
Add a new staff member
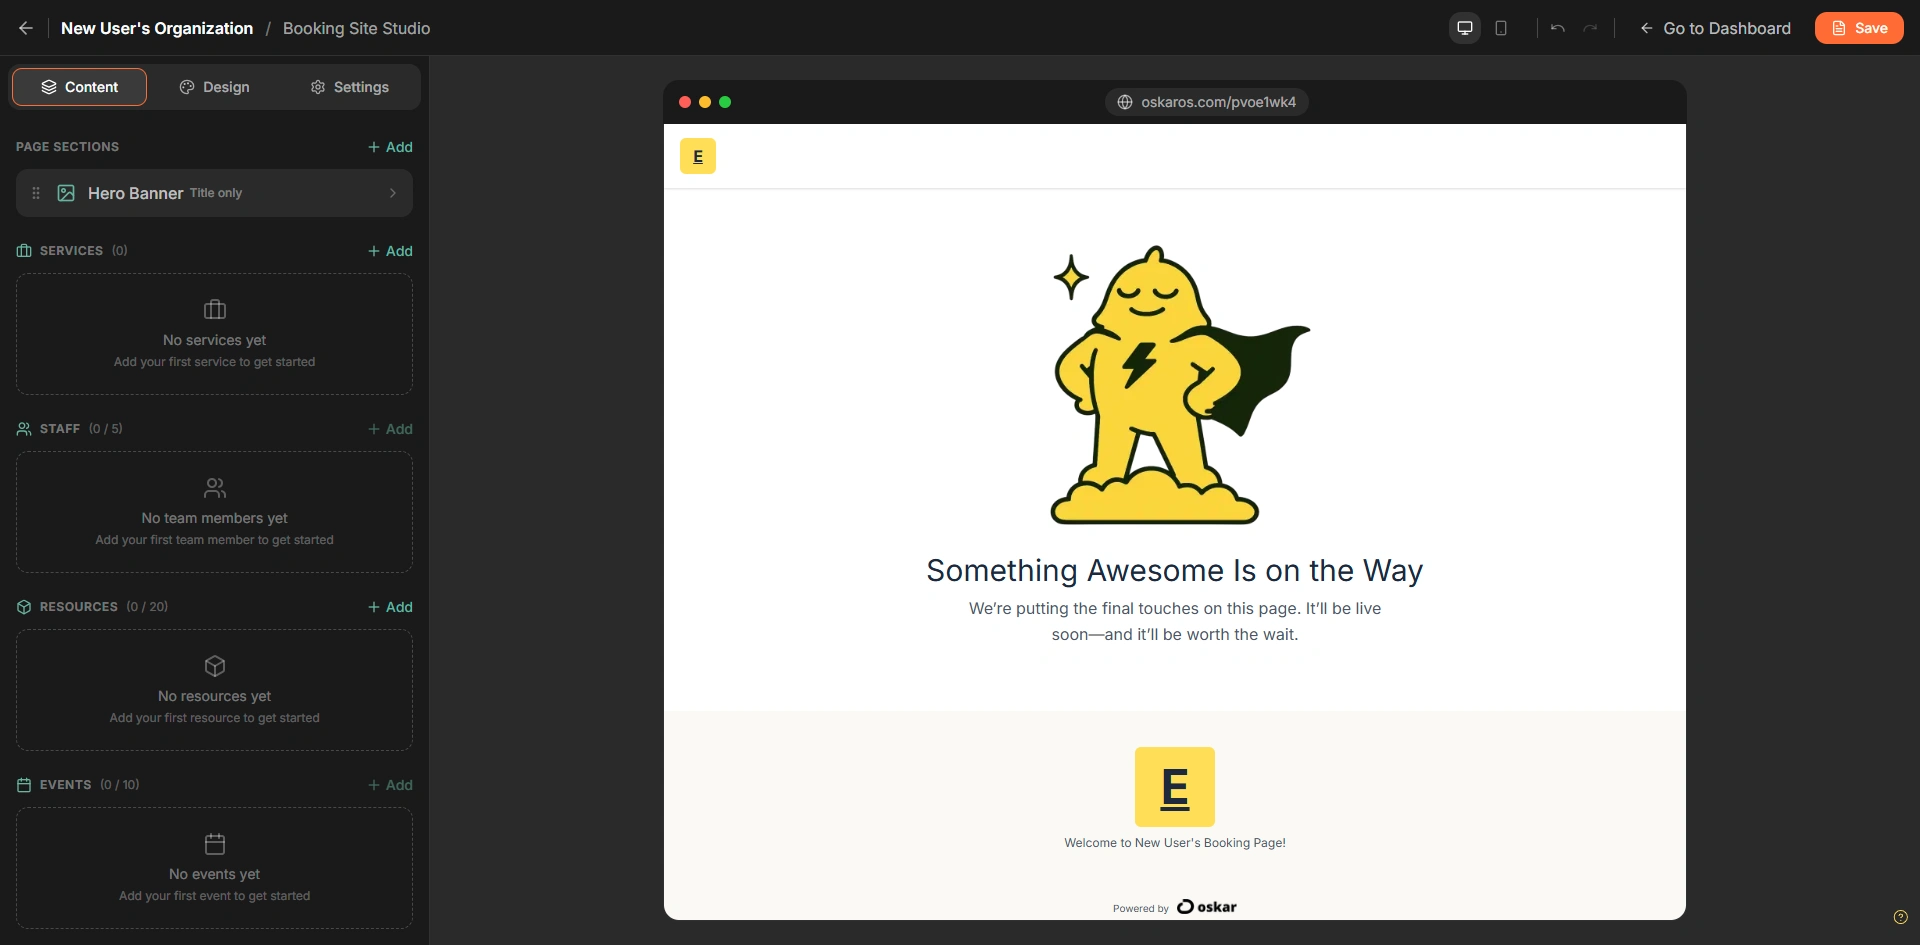coord(390,429)
